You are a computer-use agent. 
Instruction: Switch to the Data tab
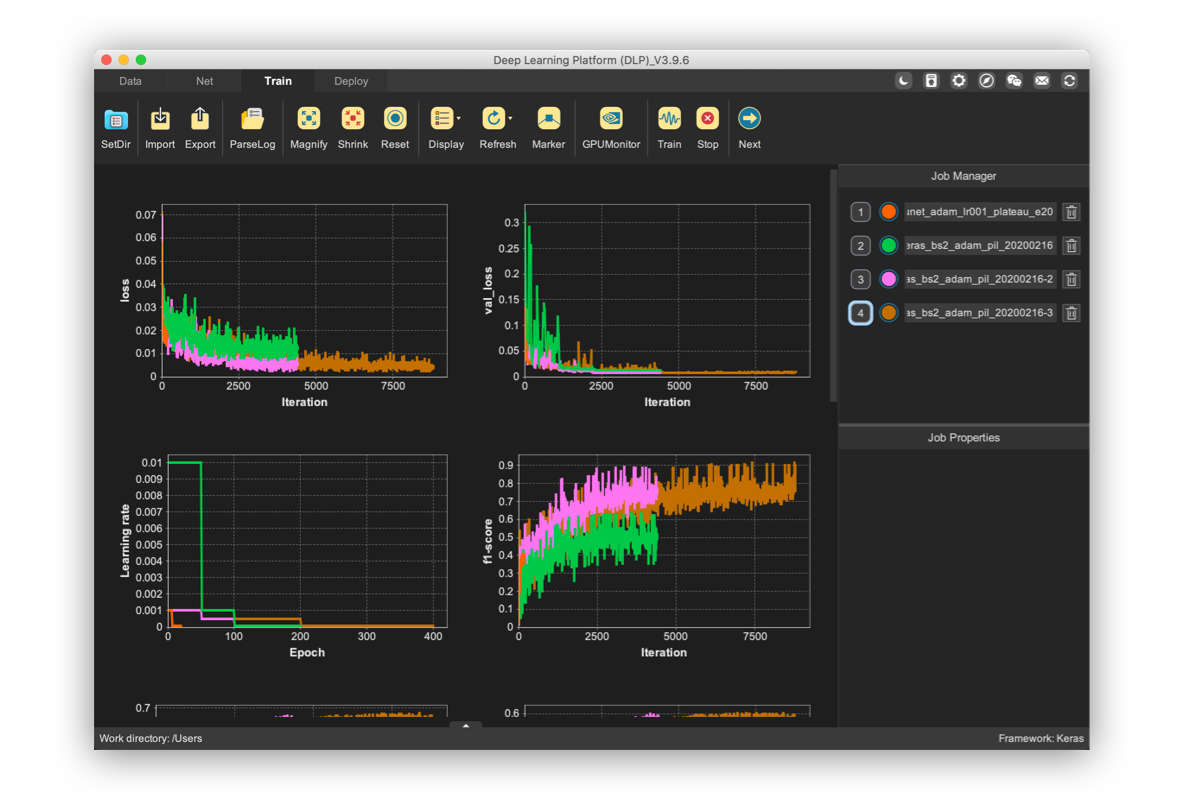tap(130, 81)
